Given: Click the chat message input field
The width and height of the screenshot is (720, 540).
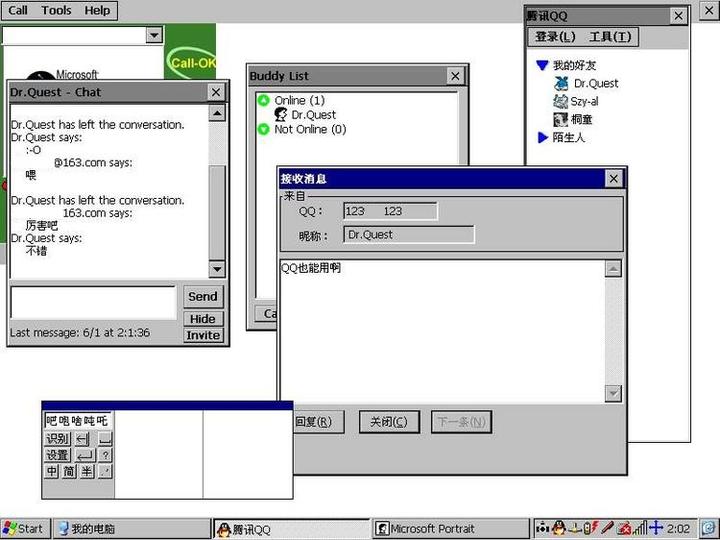Looking at the screenshot, I should pos(93,302).
